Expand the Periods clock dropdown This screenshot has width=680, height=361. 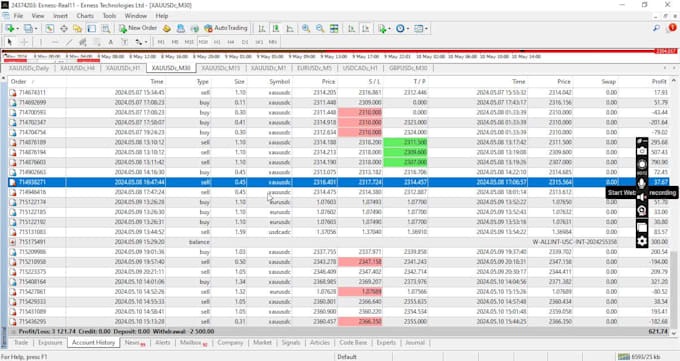[x=408, y=29]
